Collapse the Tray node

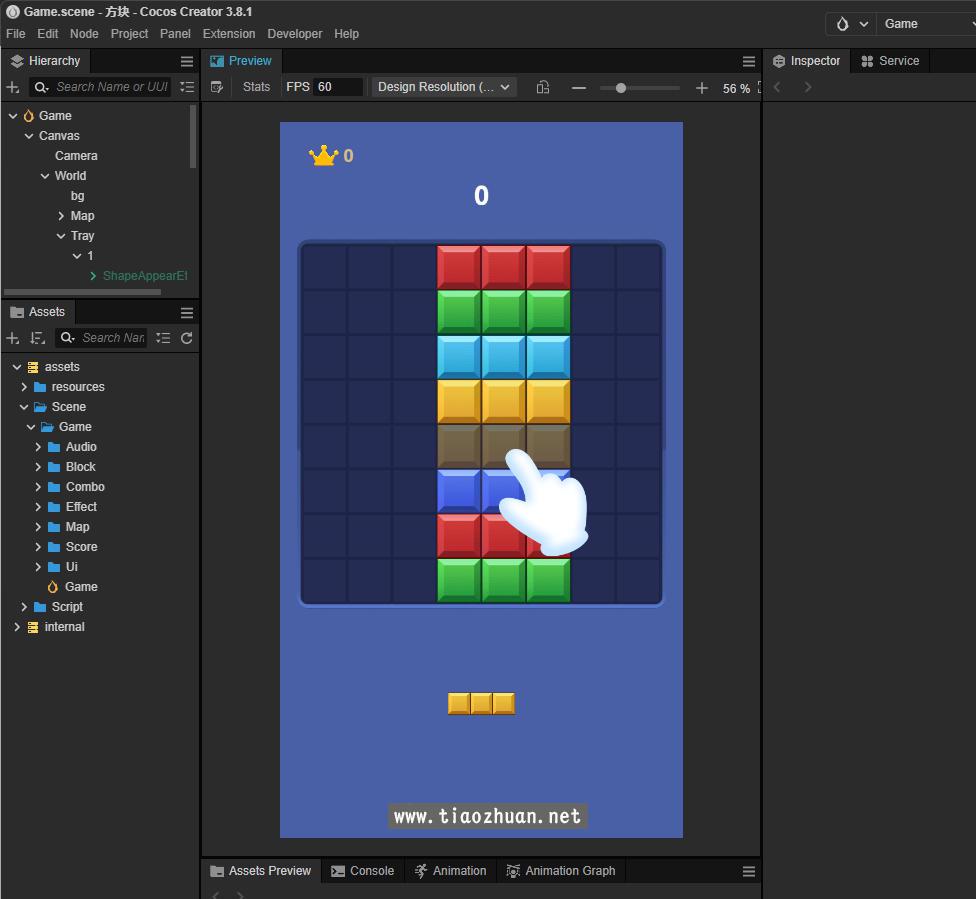(x=61, y=236)
